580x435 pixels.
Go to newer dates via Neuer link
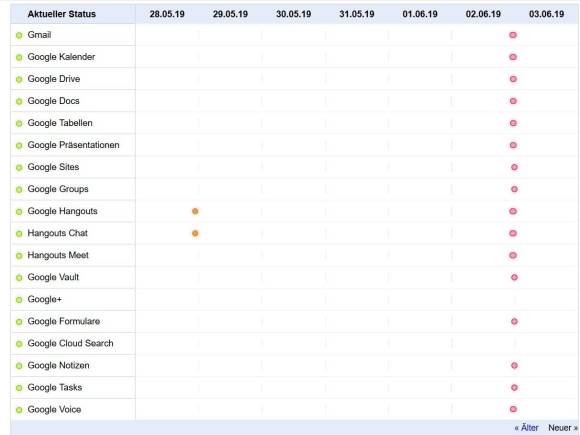[563, 428]
